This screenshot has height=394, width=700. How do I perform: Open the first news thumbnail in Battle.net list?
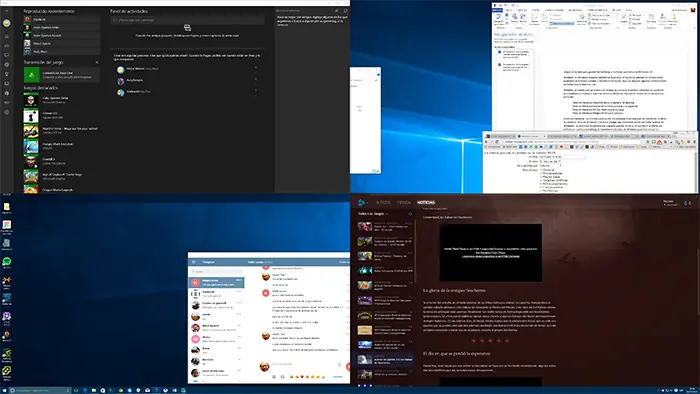(x=365, y=226)
